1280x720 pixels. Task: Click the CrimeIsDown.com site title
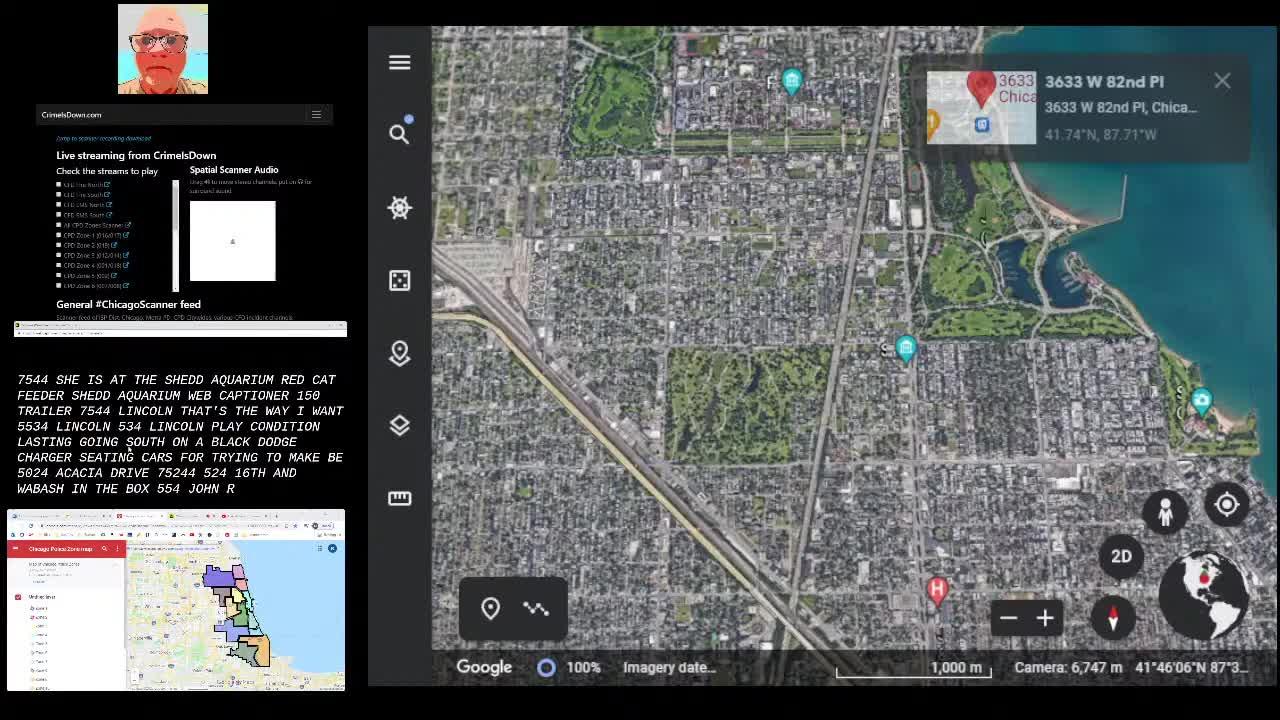pos(71,115)
